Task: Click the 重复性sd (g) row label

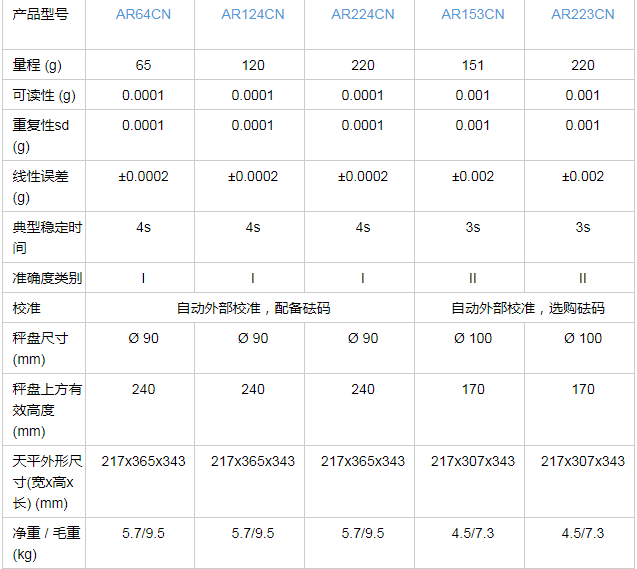Action: coord(41,135)
